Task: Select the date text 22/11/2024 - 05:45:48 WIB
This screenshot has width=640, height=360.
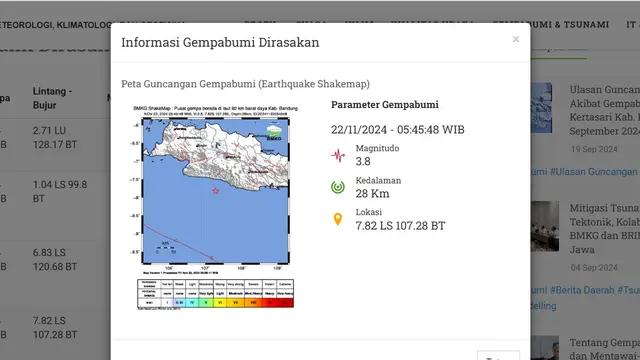Action: click(x=398, y=130)
